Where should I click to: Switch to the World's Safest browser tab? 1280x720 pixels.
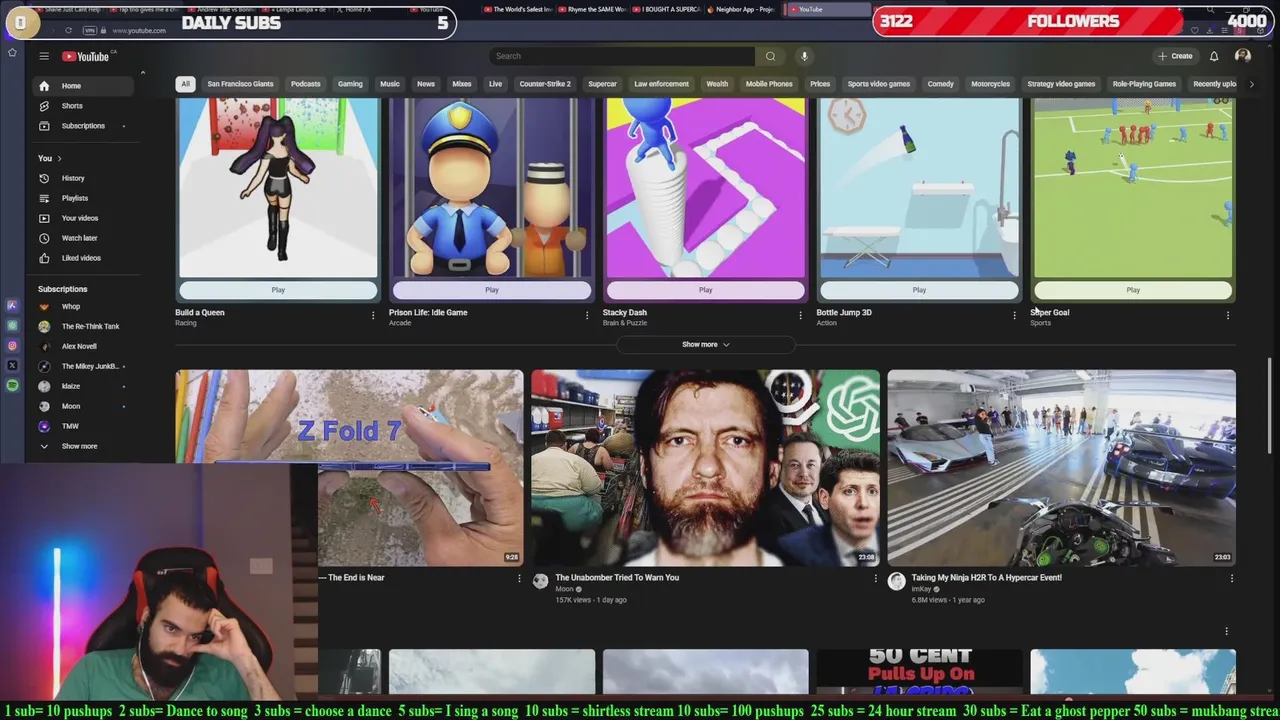516,10
